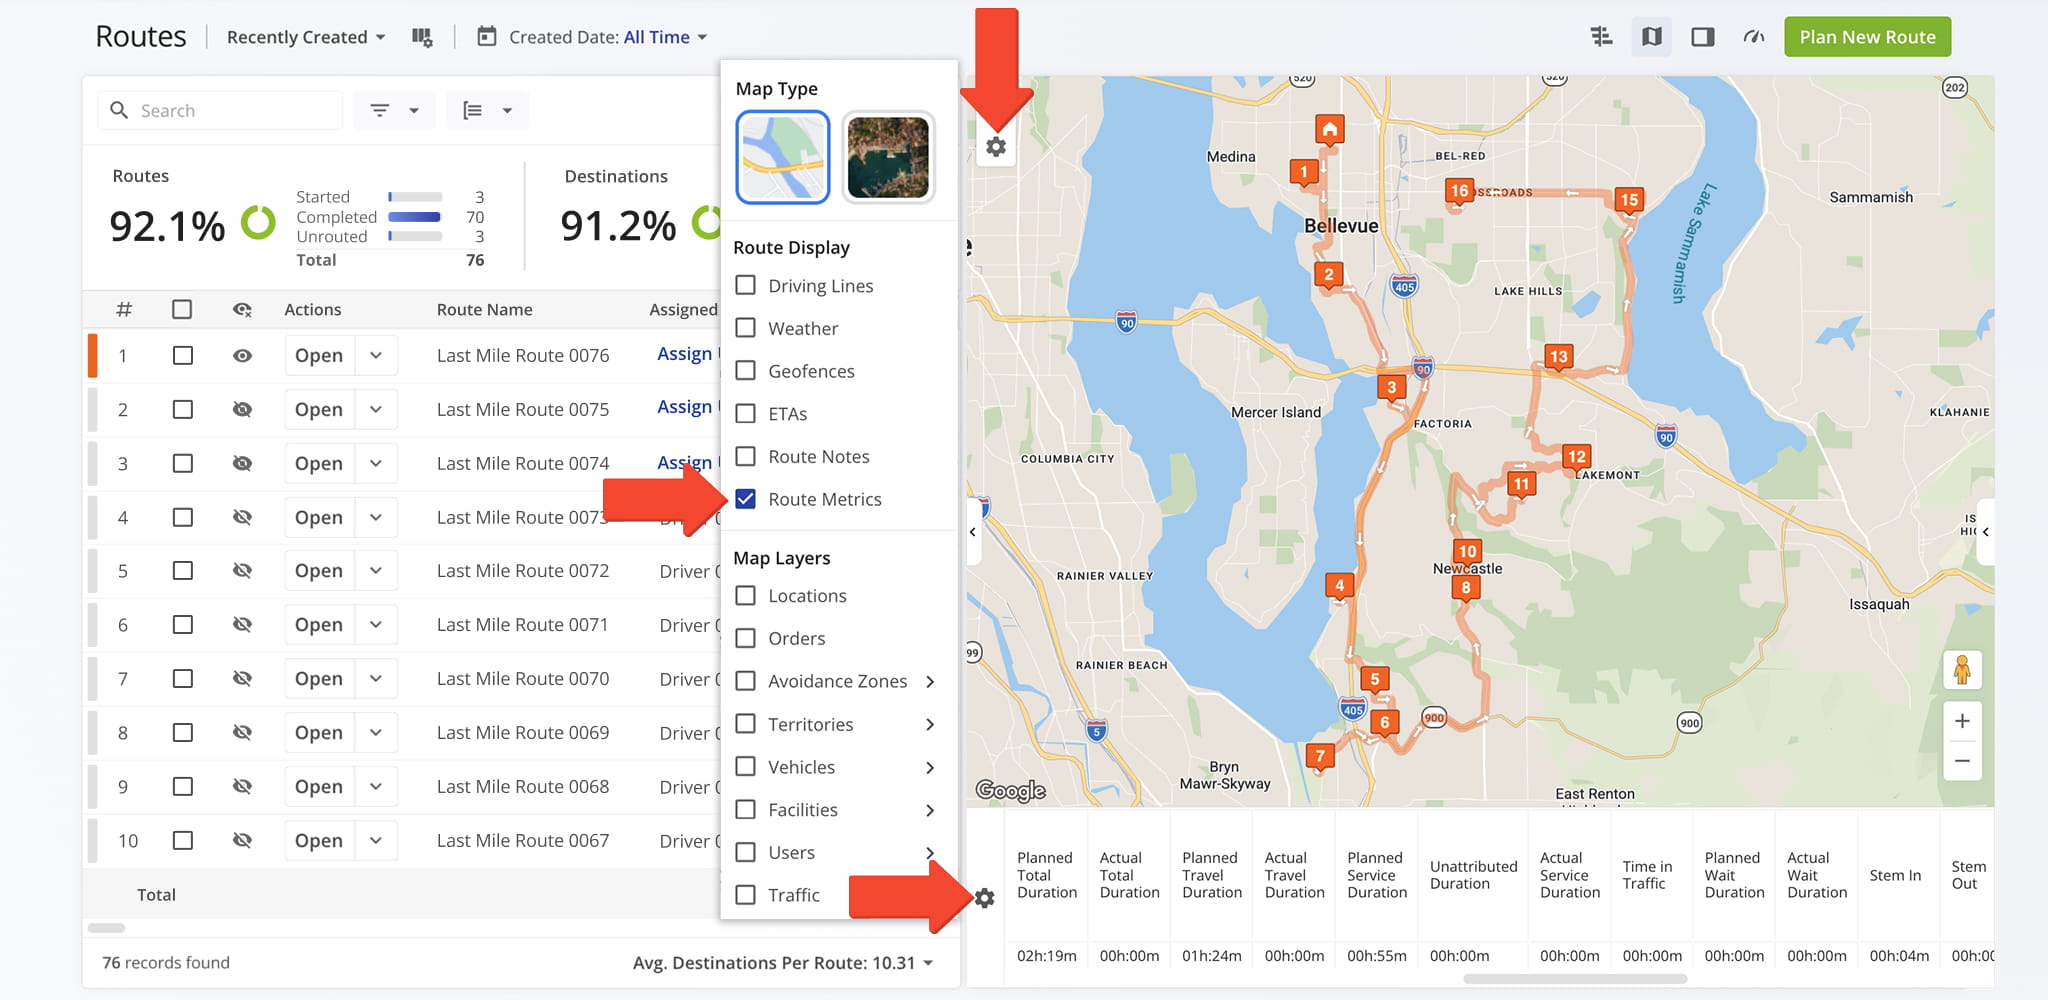Image resolution: width=2048 pixels, height=1000 pixels.
Task: Click Time in Traffic metric header
Action: point(1646,875)
